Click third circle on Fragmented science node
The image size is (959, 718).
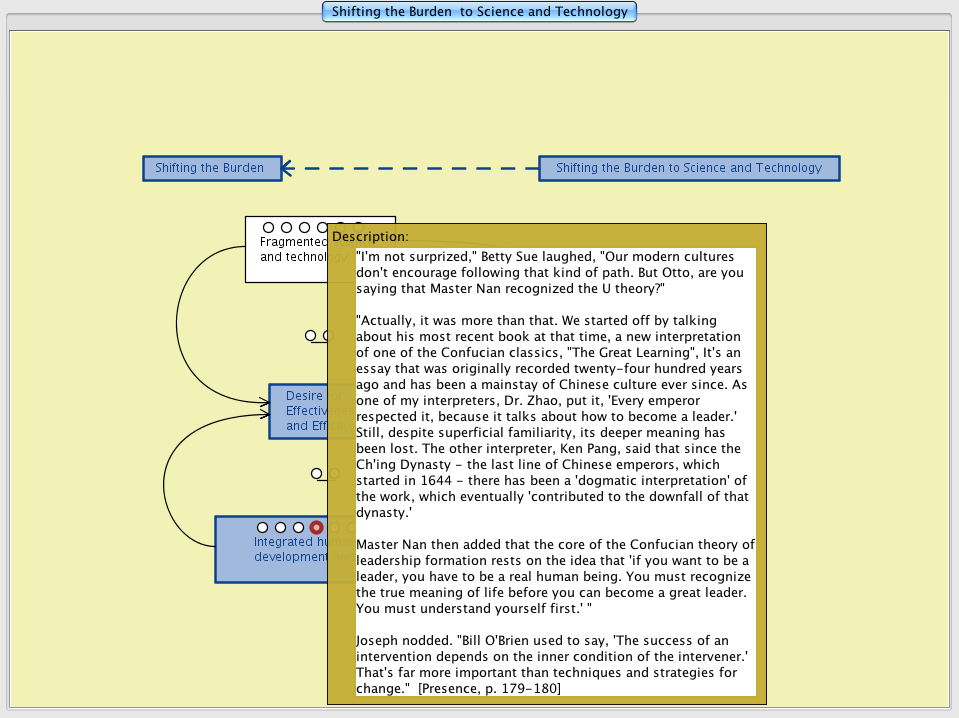304,228
